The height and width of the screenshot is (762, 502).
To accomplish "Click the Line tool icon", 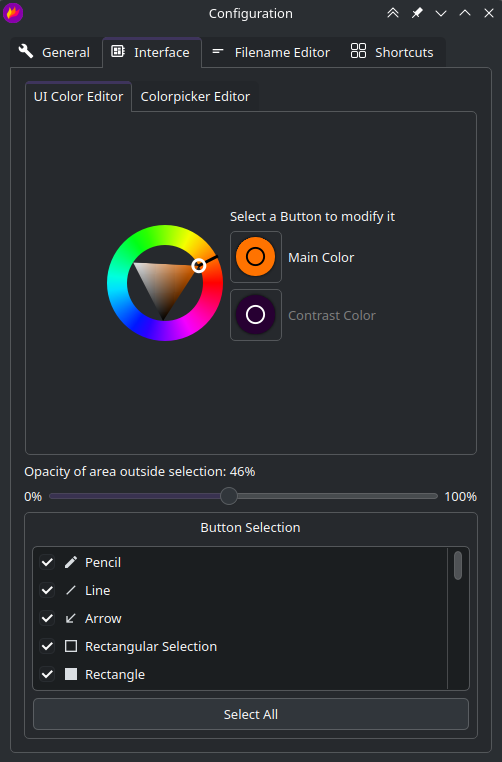I will (71, 590).
